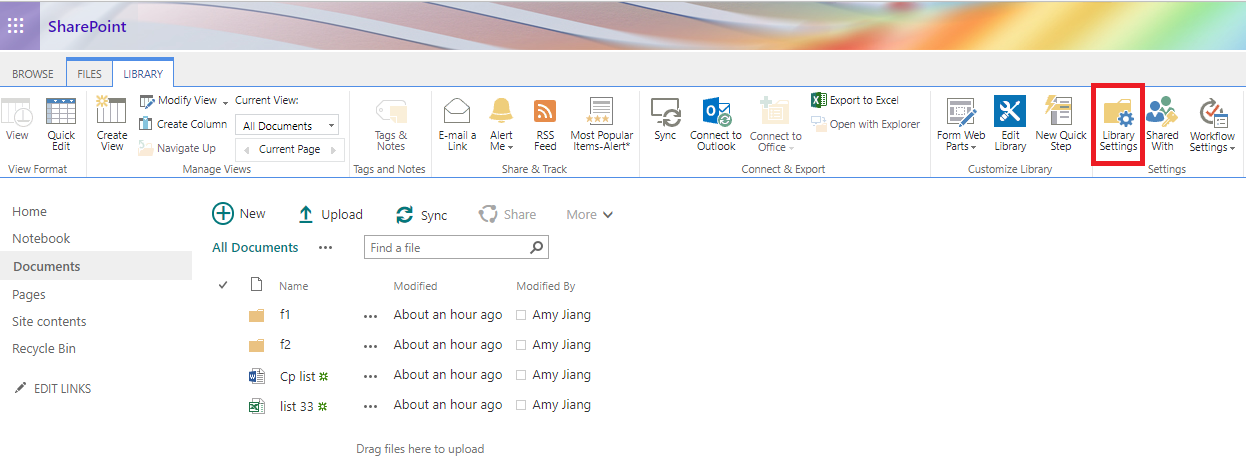Click the New document button

coord(239,214)
